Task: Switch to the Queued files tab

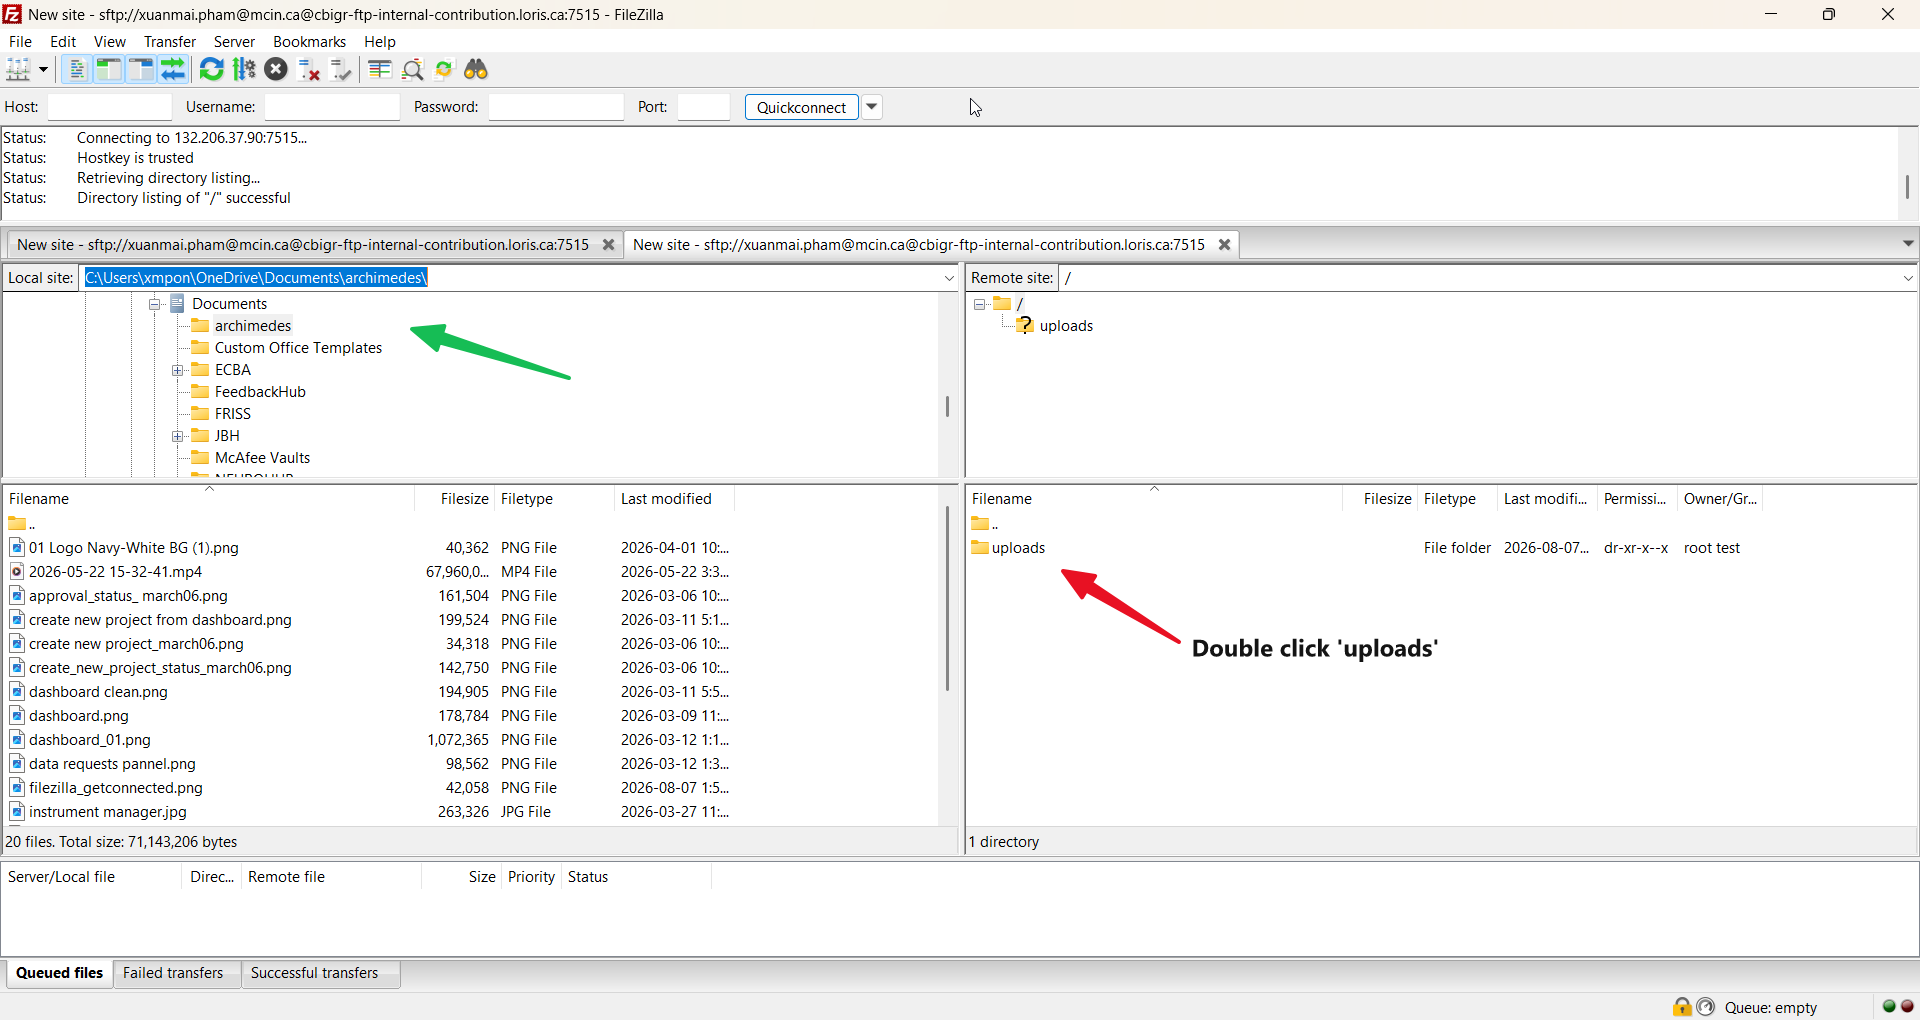Action: (x=59, y=973)
